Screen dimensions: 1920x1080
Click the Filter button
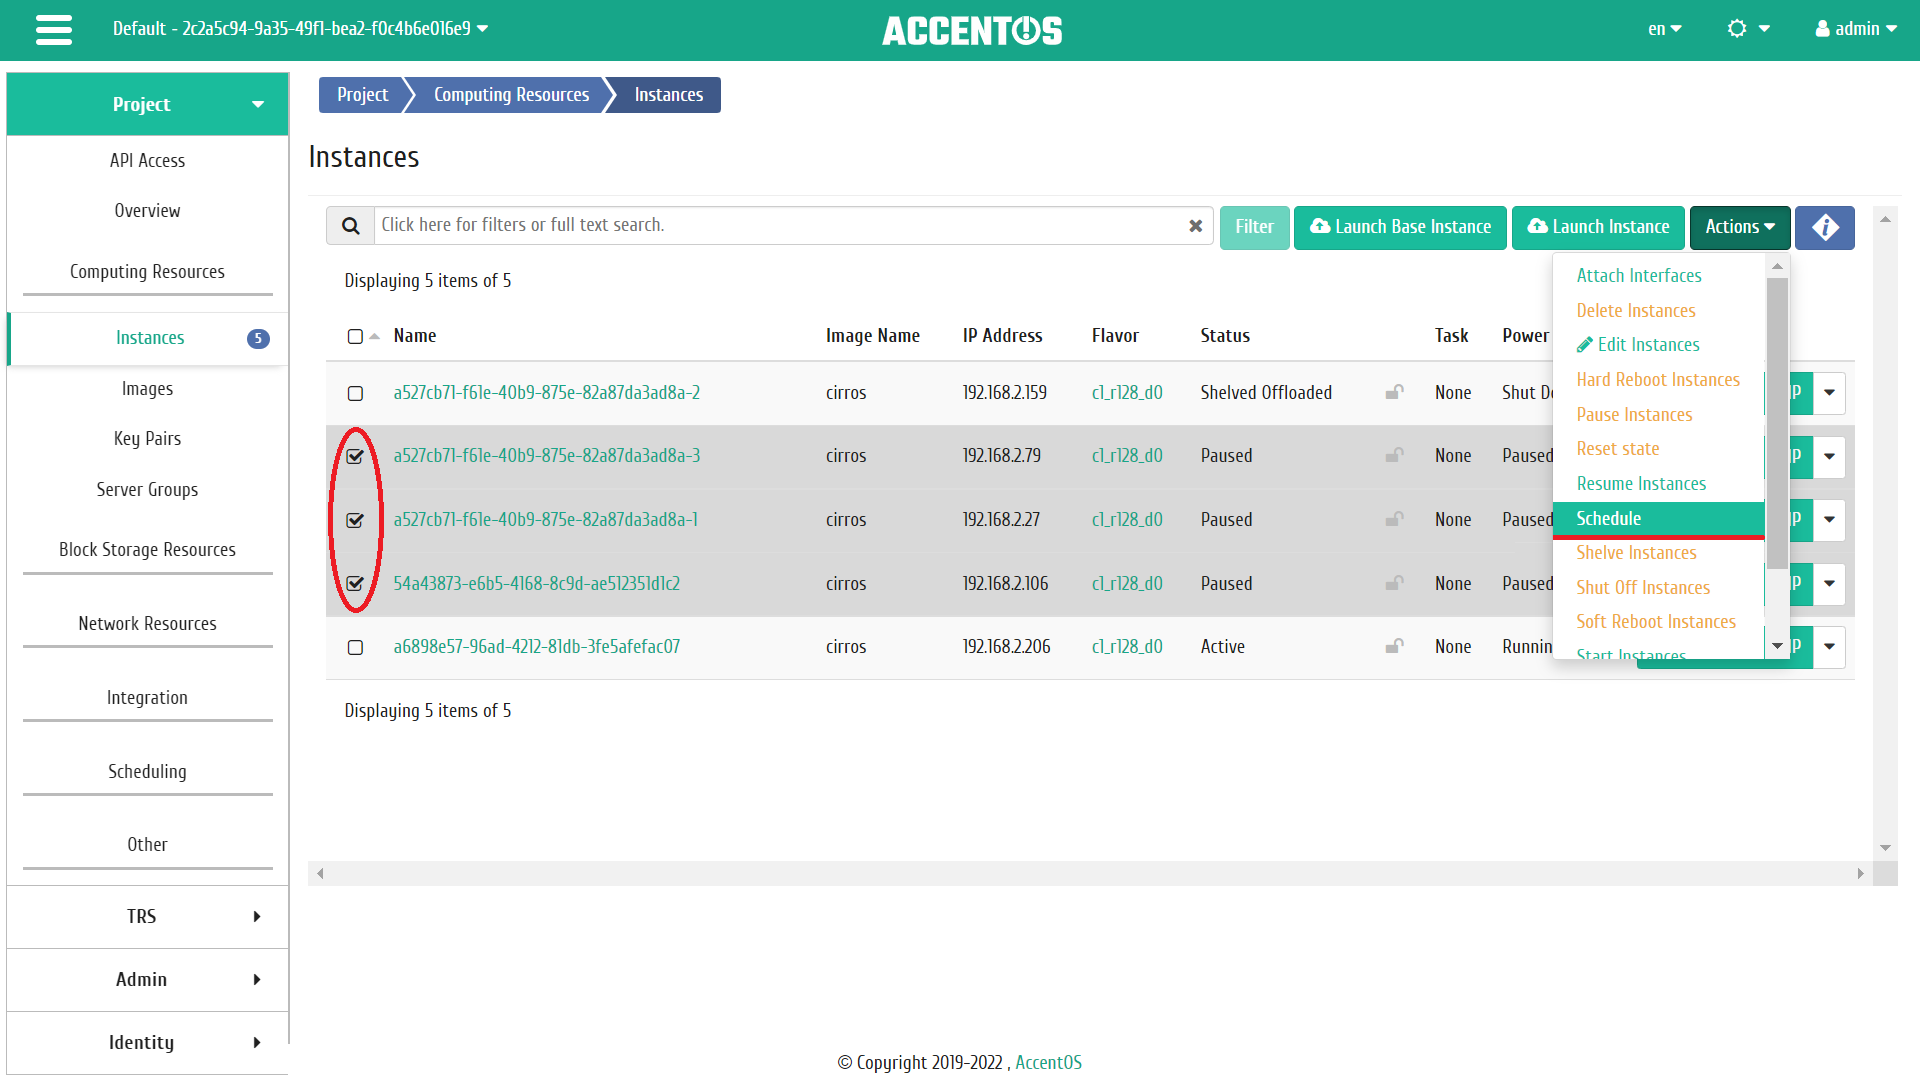coord(1254,227)
